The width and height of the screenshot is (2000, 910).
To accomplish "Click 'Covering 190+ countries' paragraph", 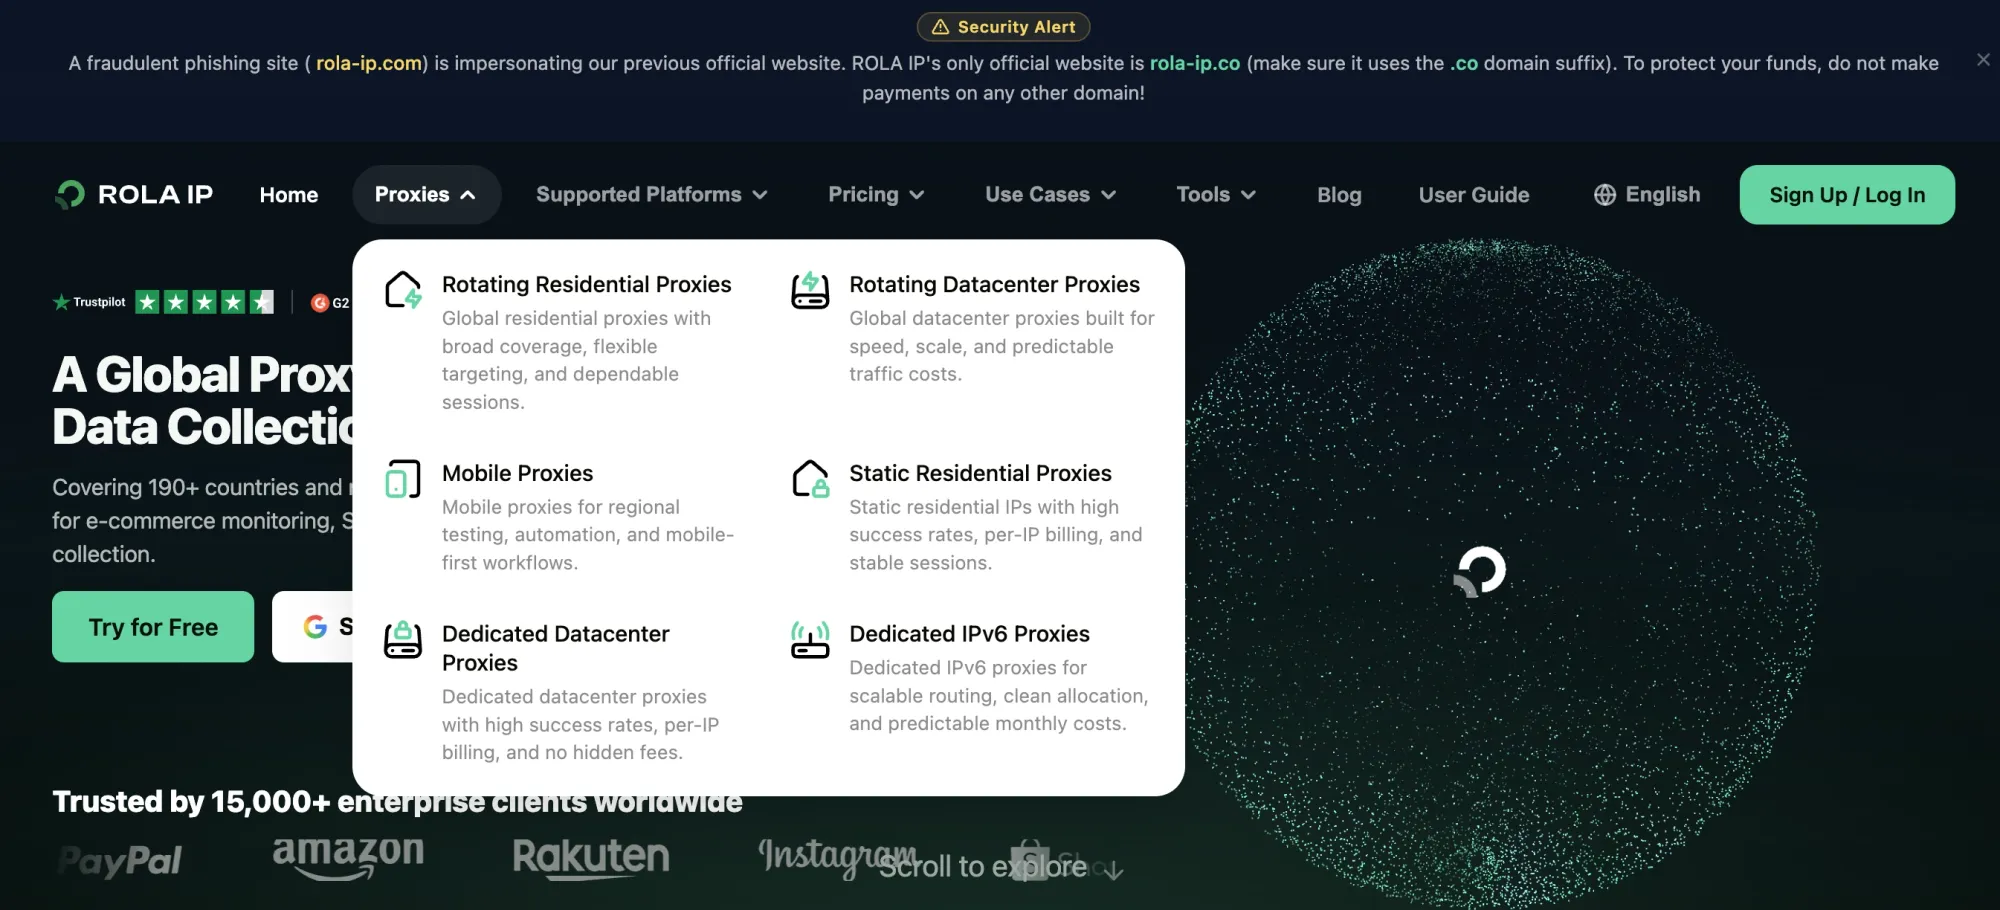I will [203, 520].
